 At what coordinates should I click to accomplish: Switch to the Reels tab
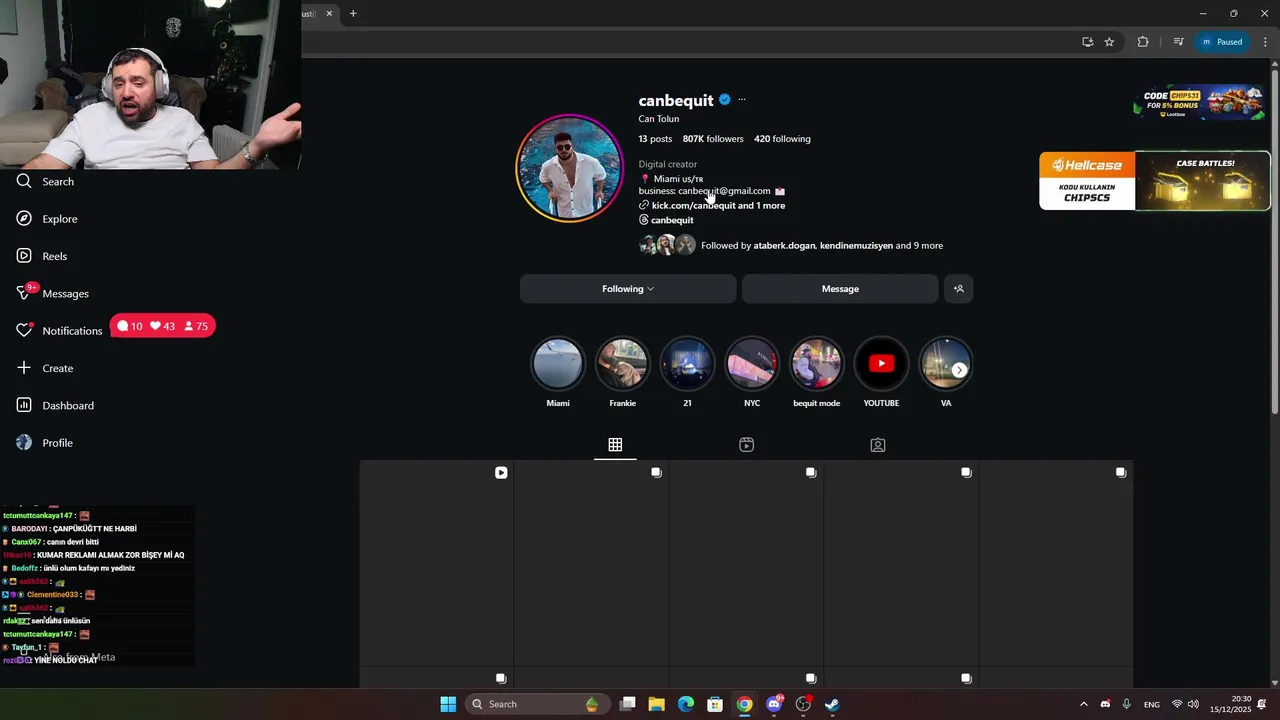tap(746, 445)
